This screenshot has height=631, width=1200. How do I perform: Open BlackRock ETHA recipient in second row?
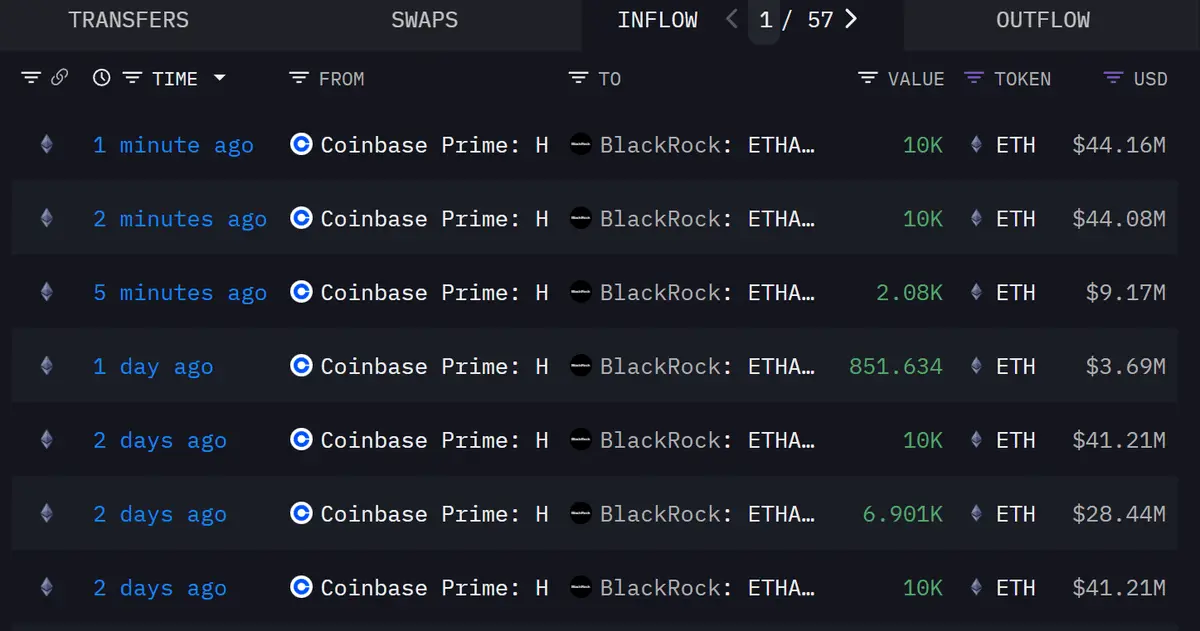707,219
